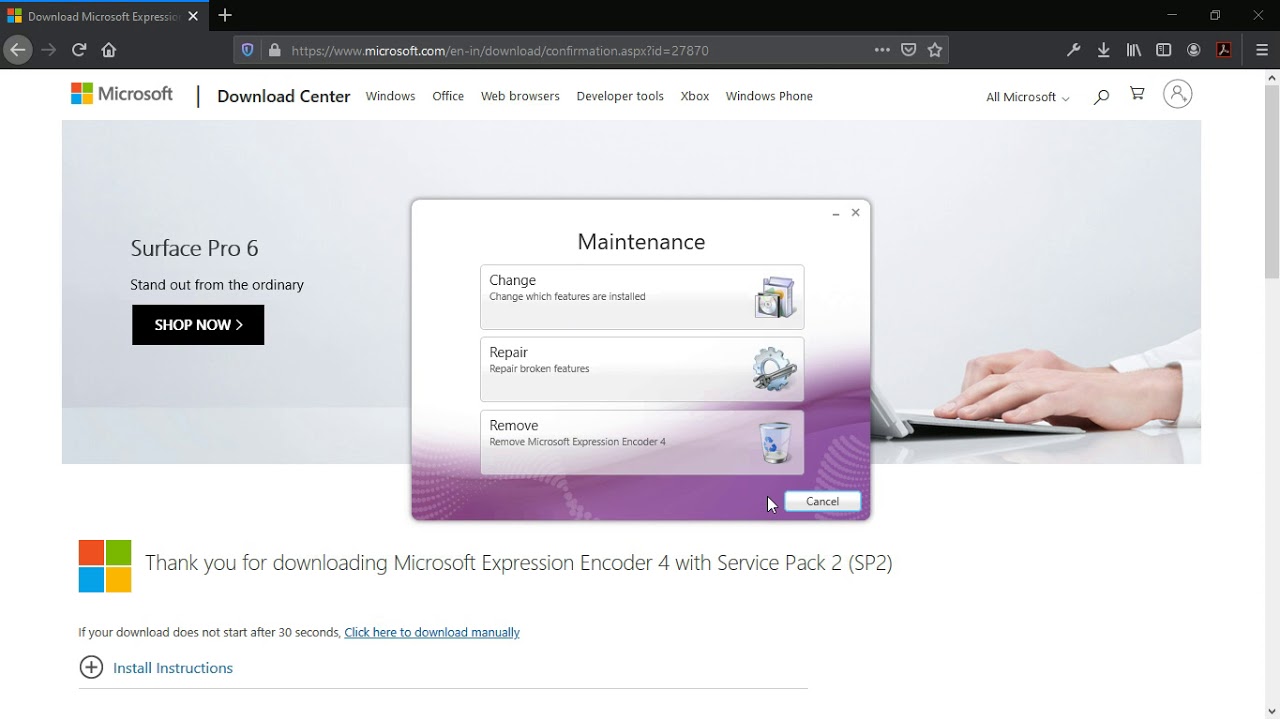The width and height of the screenshot is (1280, 720).
Task: Save page to Pocket
Action: [908, 50]
